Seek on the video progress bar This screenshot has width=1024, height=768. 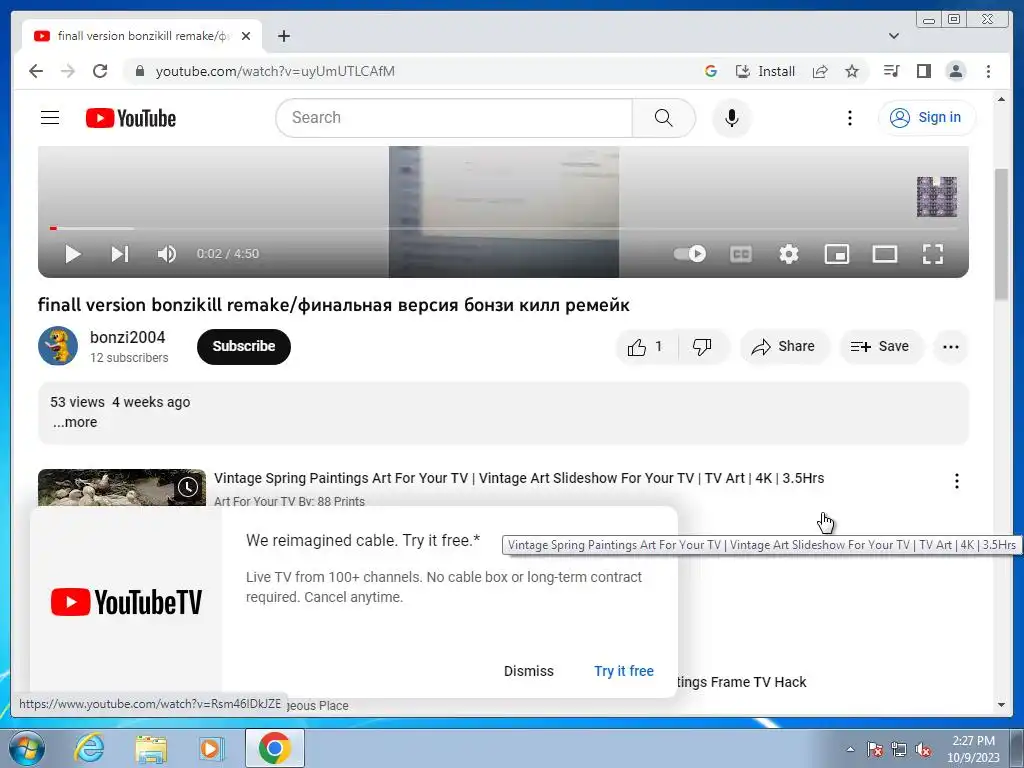(503, 228)
